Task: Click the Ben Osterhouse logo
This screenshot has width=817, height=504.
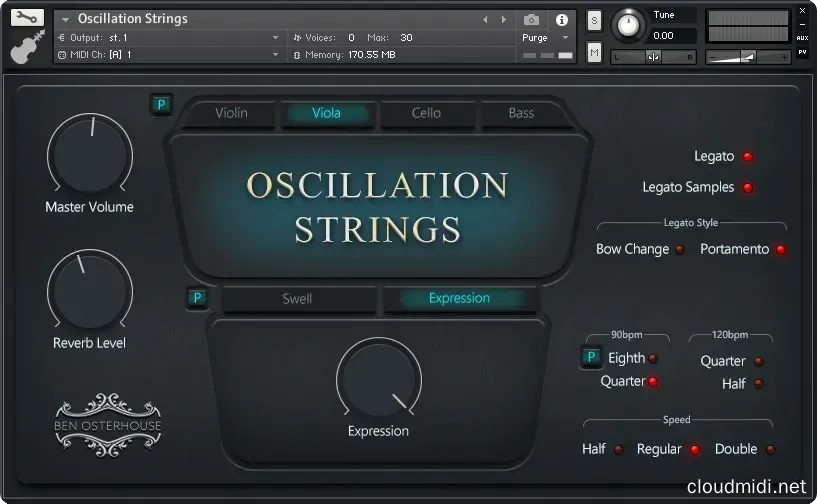Action: coord(107,420)
